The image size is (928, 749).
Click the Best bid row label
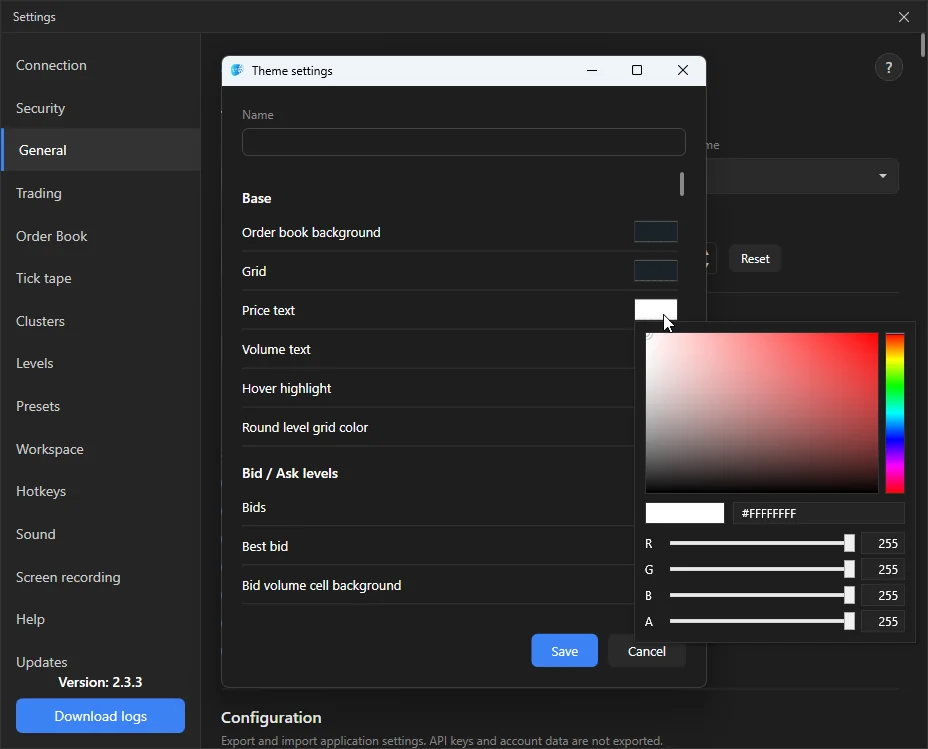coord(265,547)
